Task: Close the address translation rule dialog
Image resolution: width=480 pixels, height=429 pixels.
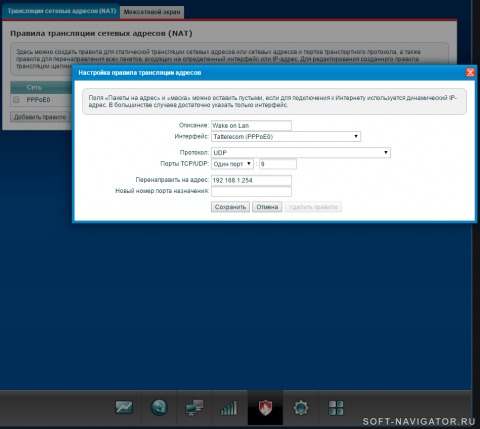Action: [x=470, y=72]
